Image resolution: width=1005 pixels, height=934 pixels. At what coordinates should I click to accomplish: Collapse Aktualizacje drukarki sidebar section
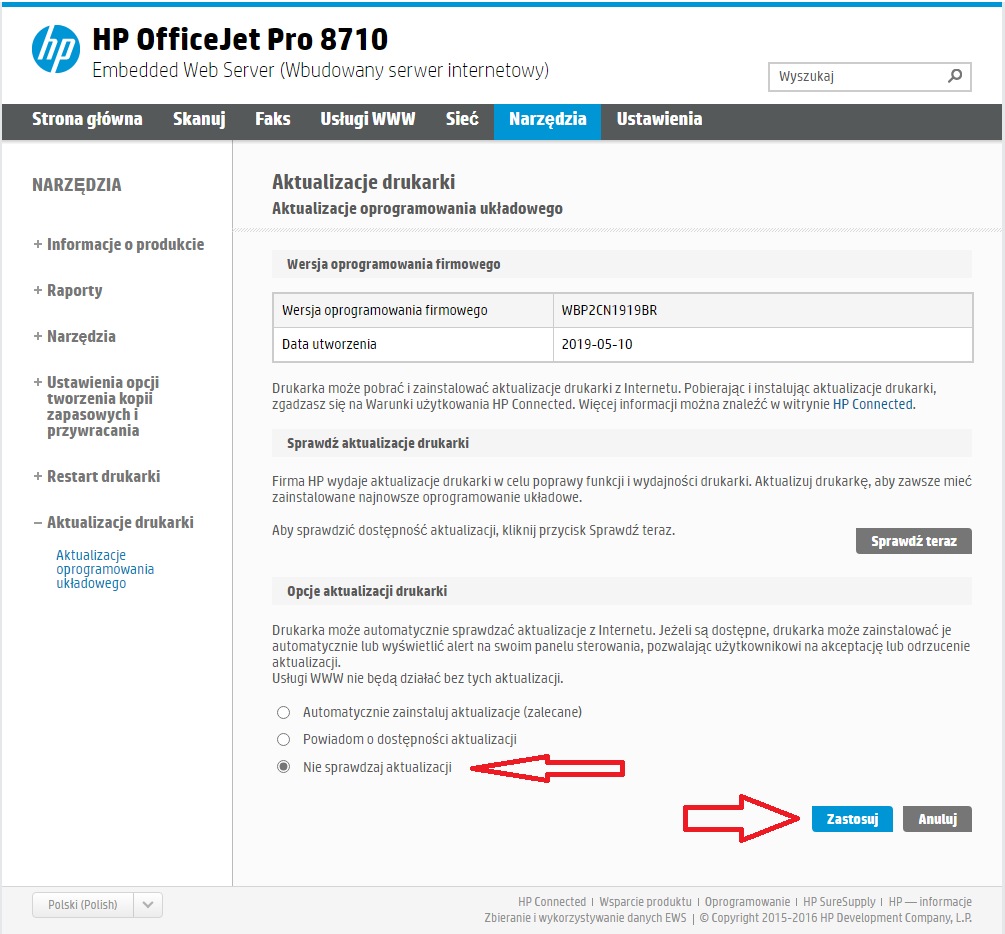(x=113, y=522)
